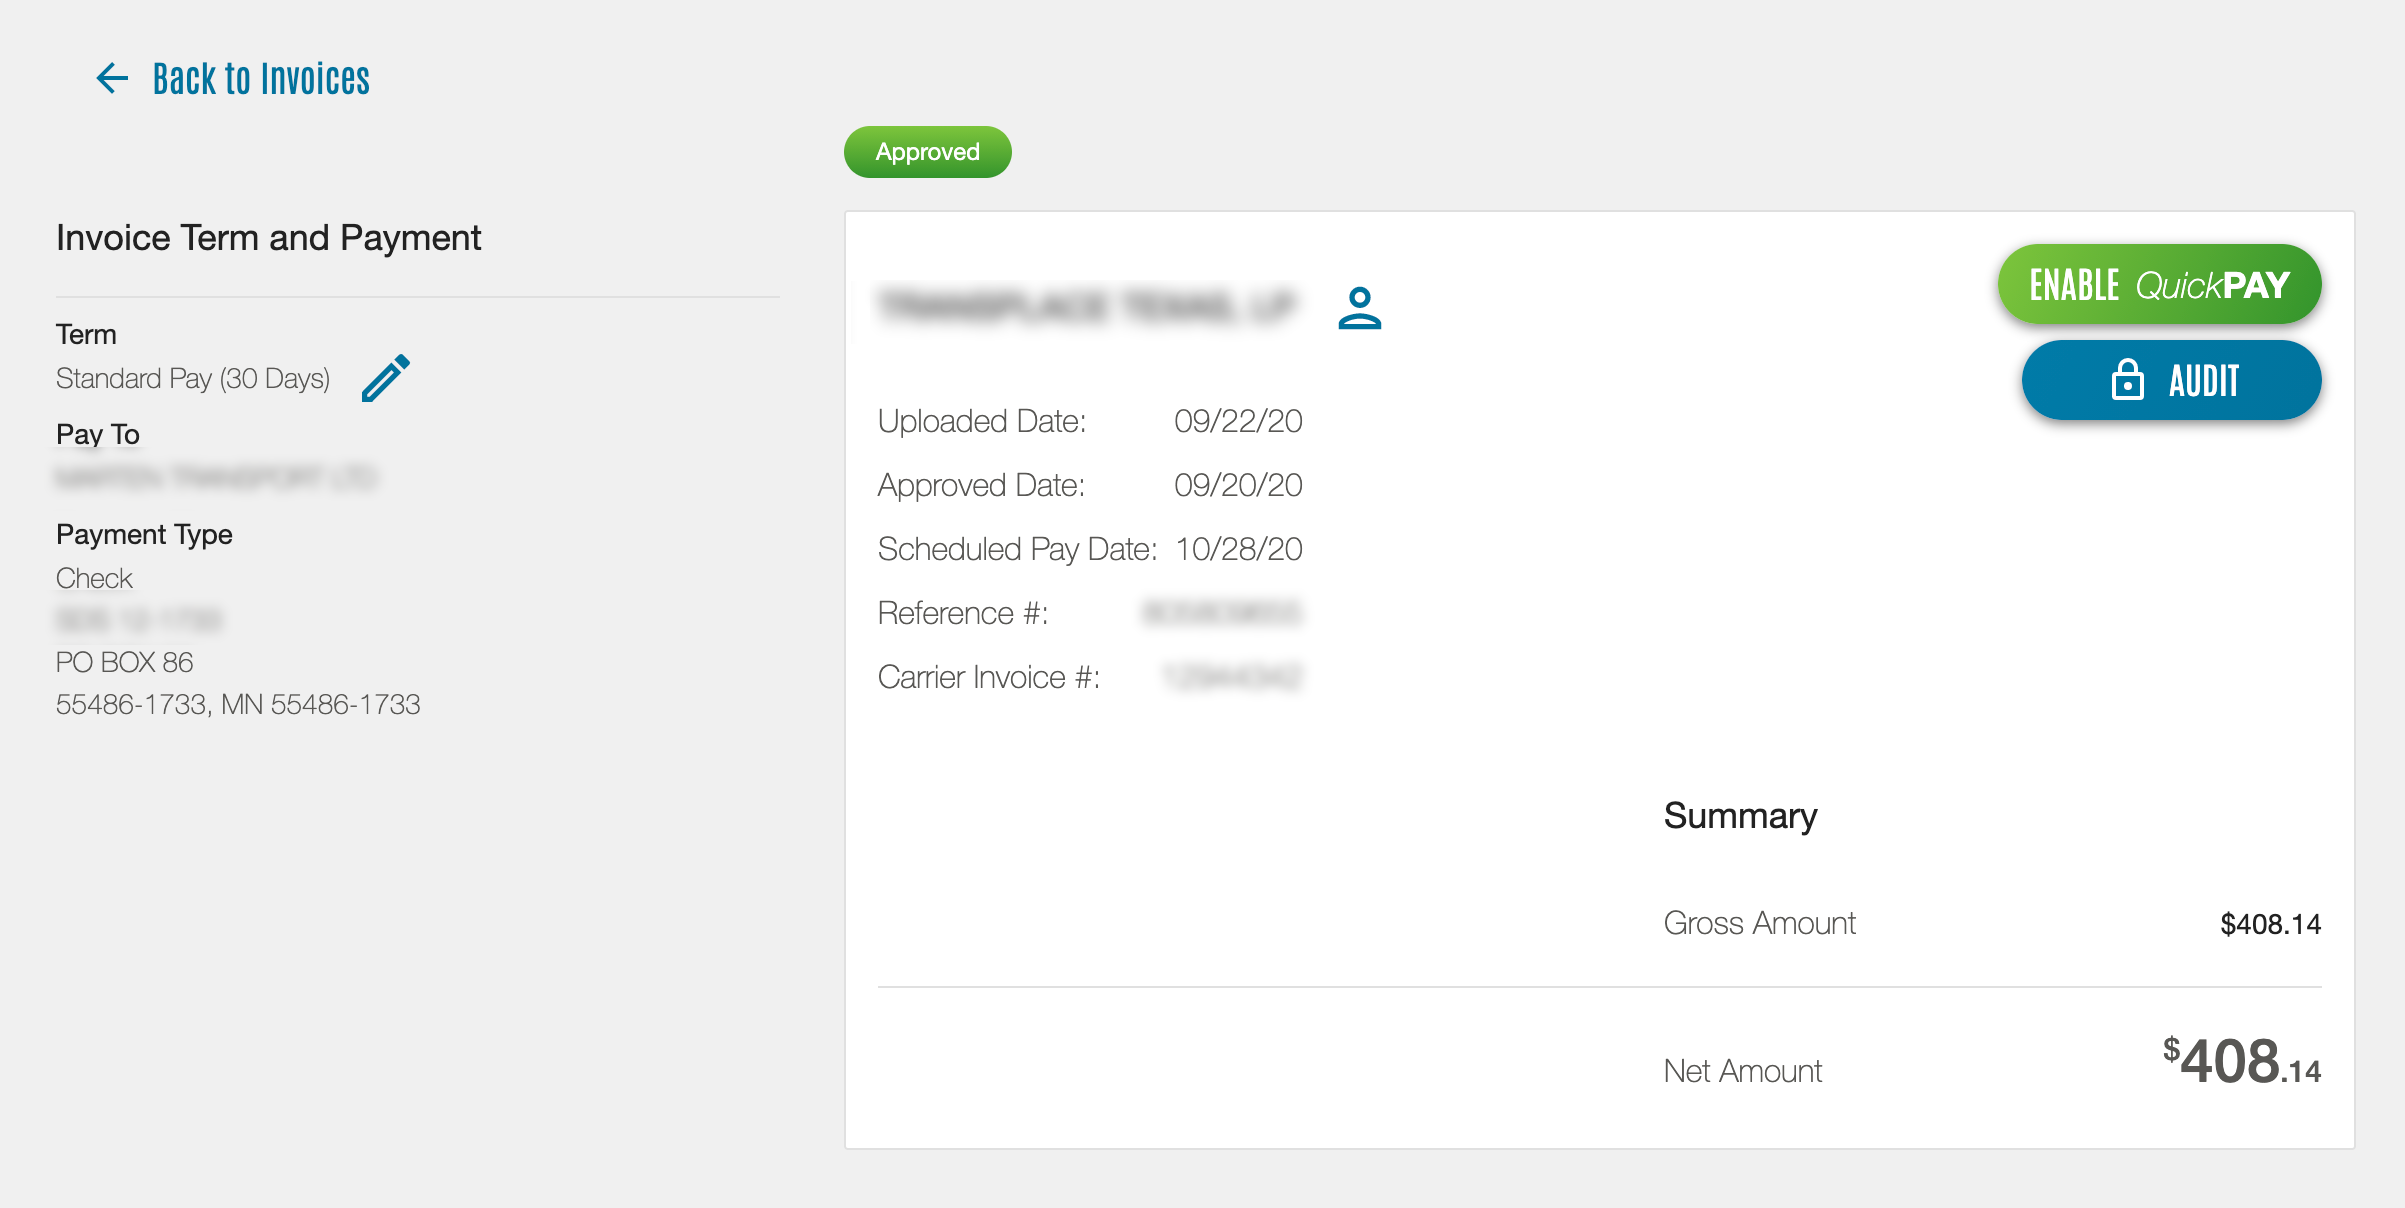Click the green Approved status badge
Image resolution: width=2405 pixels, height=1208 pixels.
[x=926, y=152]
